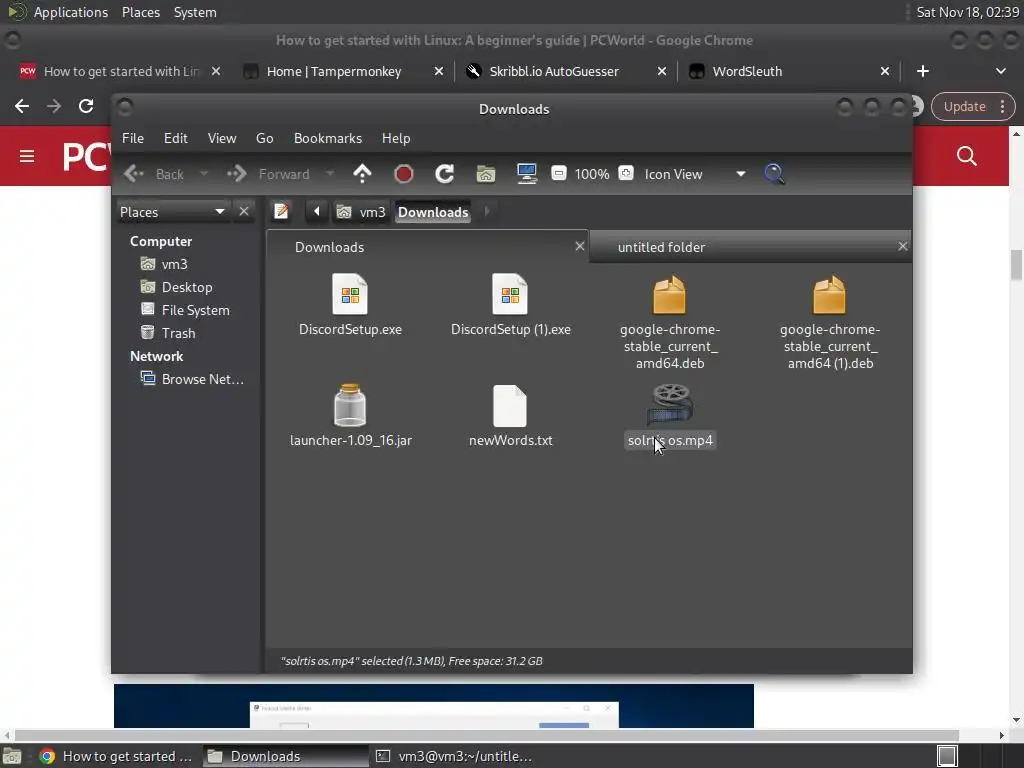Image resolution: width=1024 pixels, height=768 pixels.
Task: Switch to Home | Tampermonkey Chrome tab
Action: pyautogui.click(x=334, y=71)
